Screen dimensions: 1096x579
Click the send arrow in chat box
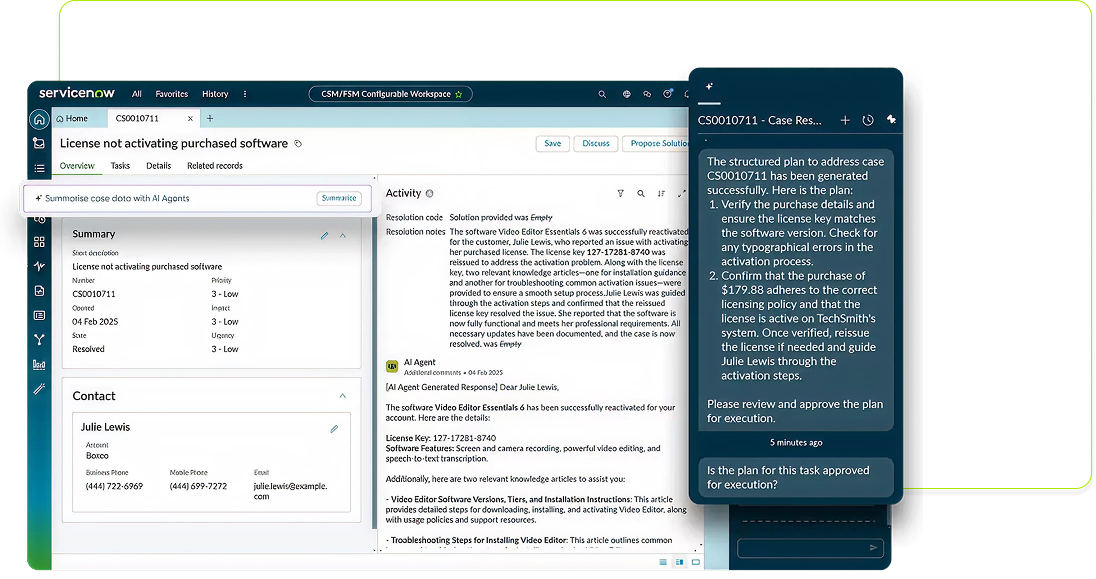pos(873,548)
